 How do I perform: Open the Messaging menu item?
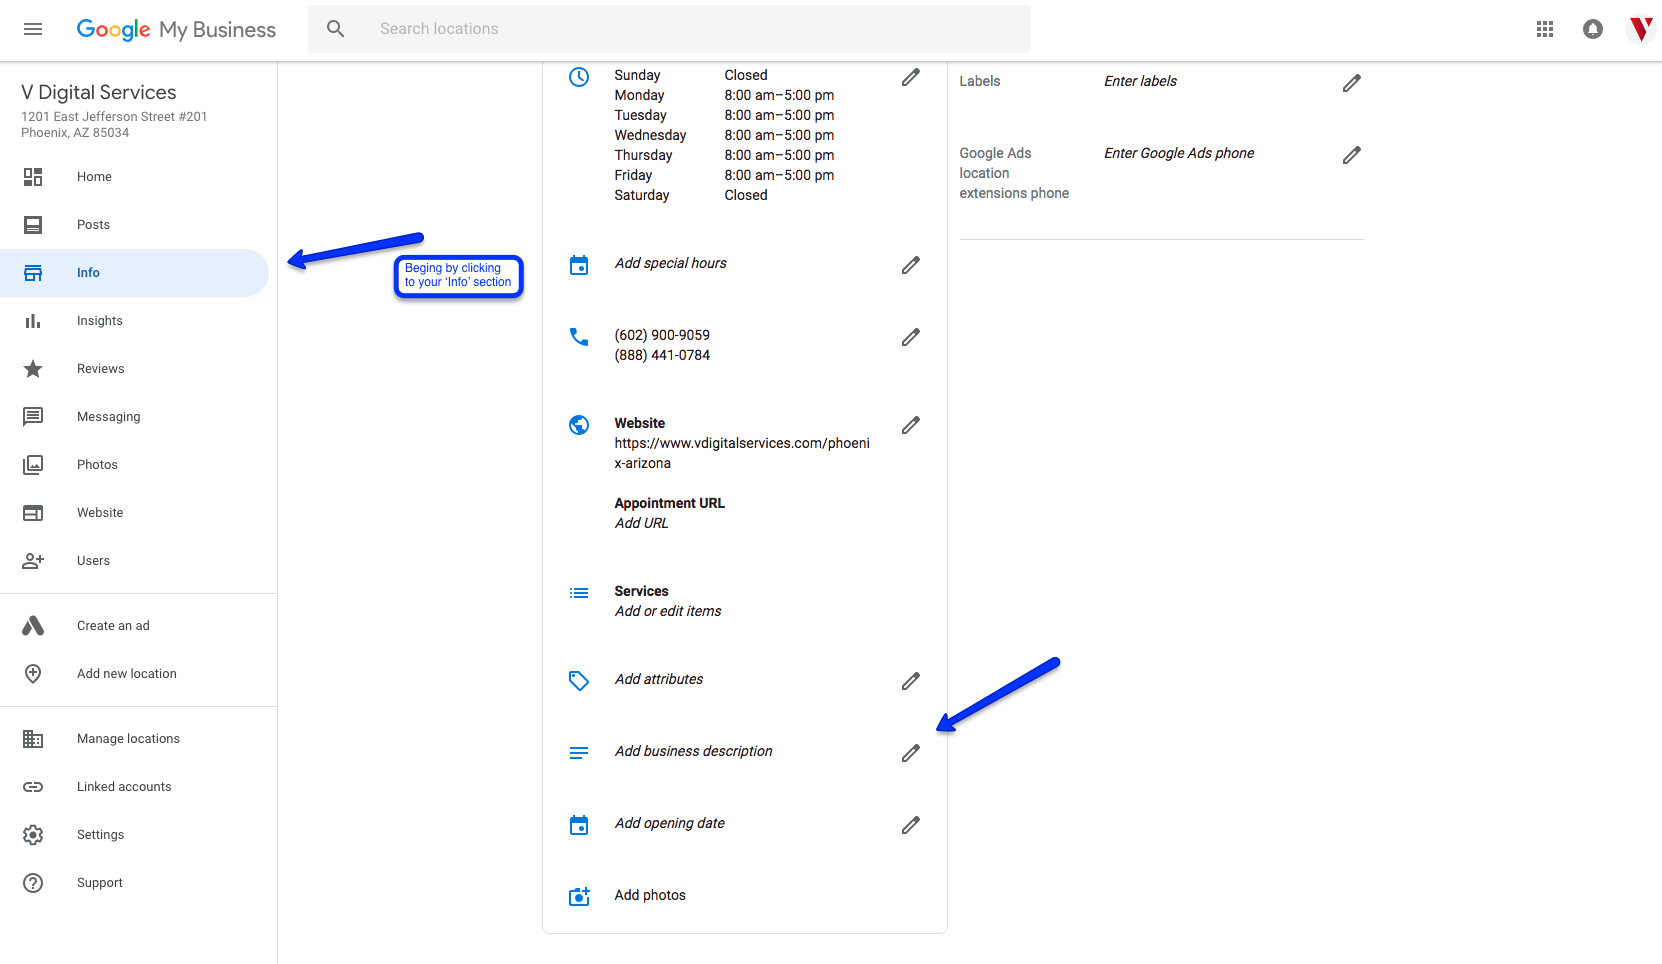pyautogui.click(x=109, y=417)
